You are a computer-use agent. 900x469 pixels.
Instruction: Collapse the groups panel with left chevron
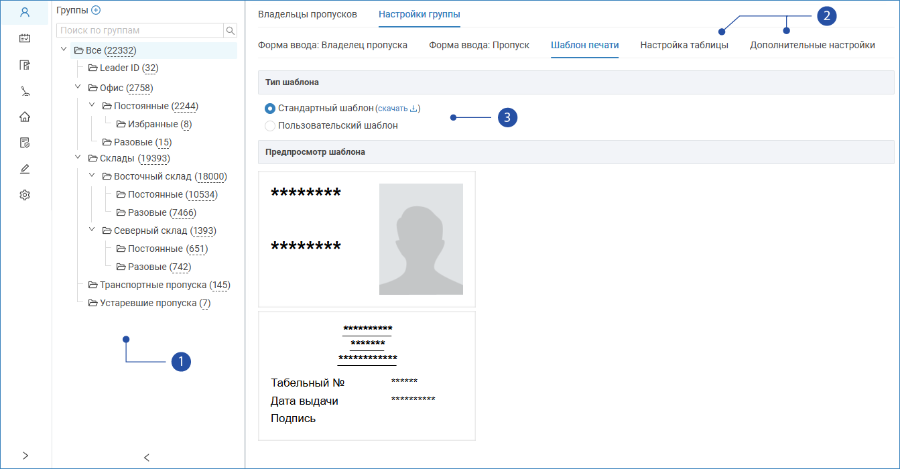(146, 458)
